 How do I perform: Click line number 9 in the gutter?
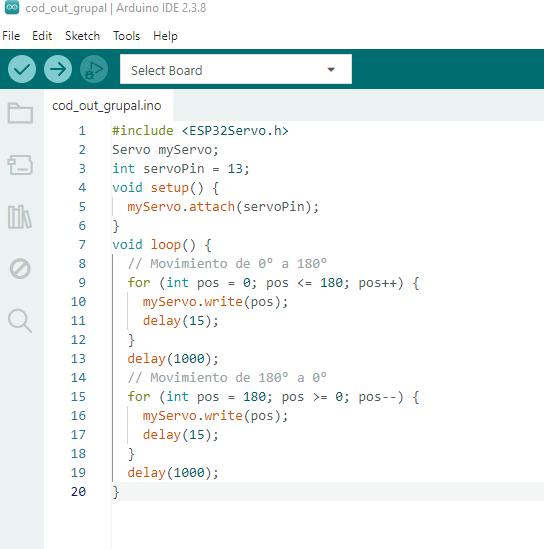(x=82, y=283)
